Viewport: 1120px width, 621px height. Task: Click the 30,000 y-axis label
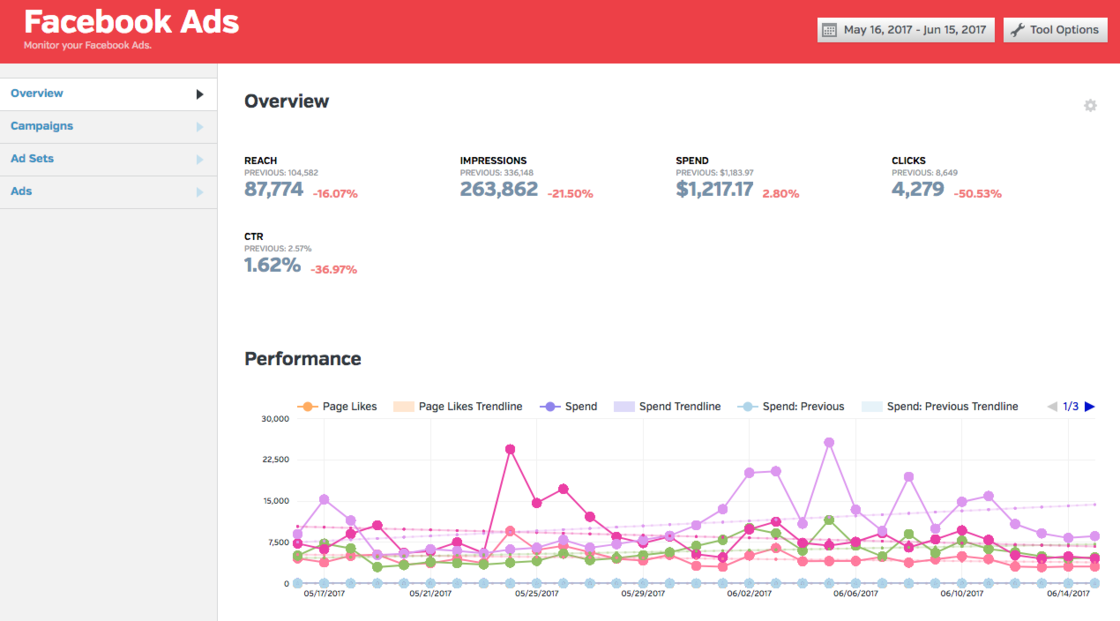275,419
